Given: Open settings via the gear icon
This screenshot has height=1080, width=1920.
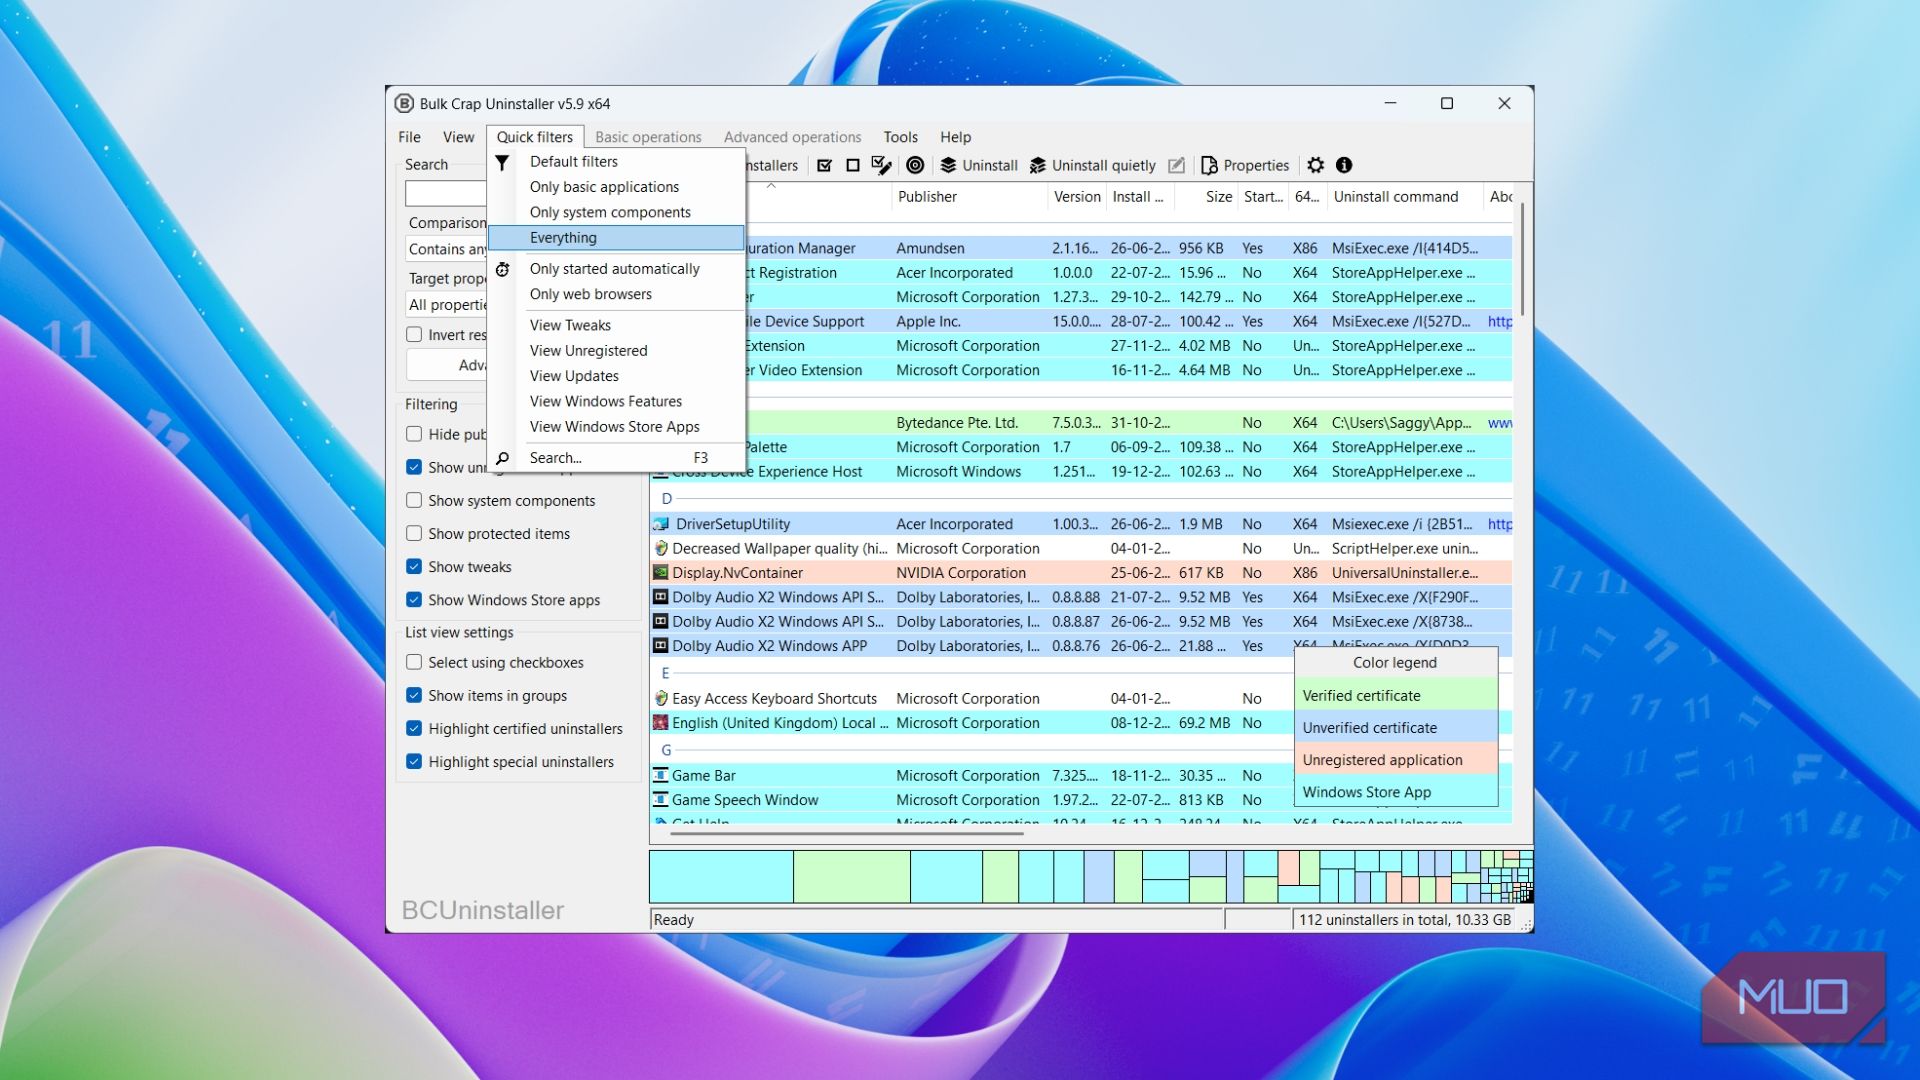Looking at the screenshot, I should [x=1316, y=166].
